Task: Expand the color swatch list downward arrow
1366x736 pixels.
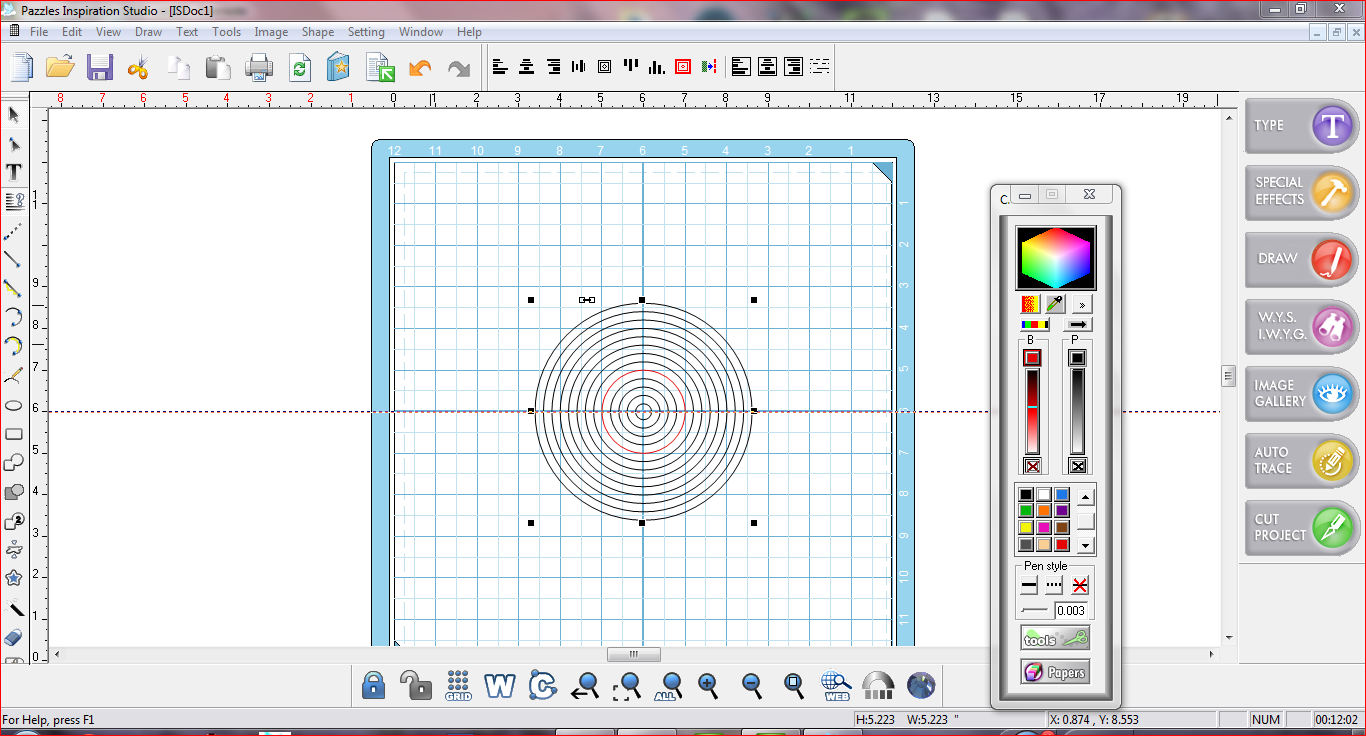Action: pos(1086,544)
